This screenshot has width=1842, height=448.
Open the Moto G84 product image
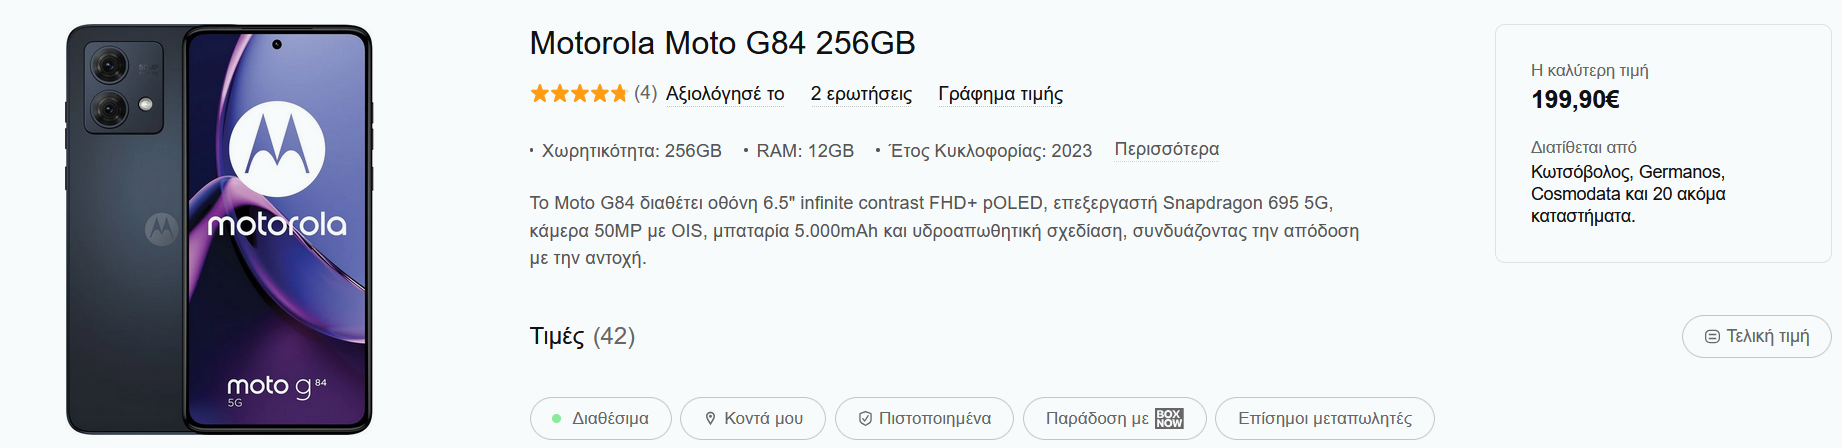[x=219, y=229]
